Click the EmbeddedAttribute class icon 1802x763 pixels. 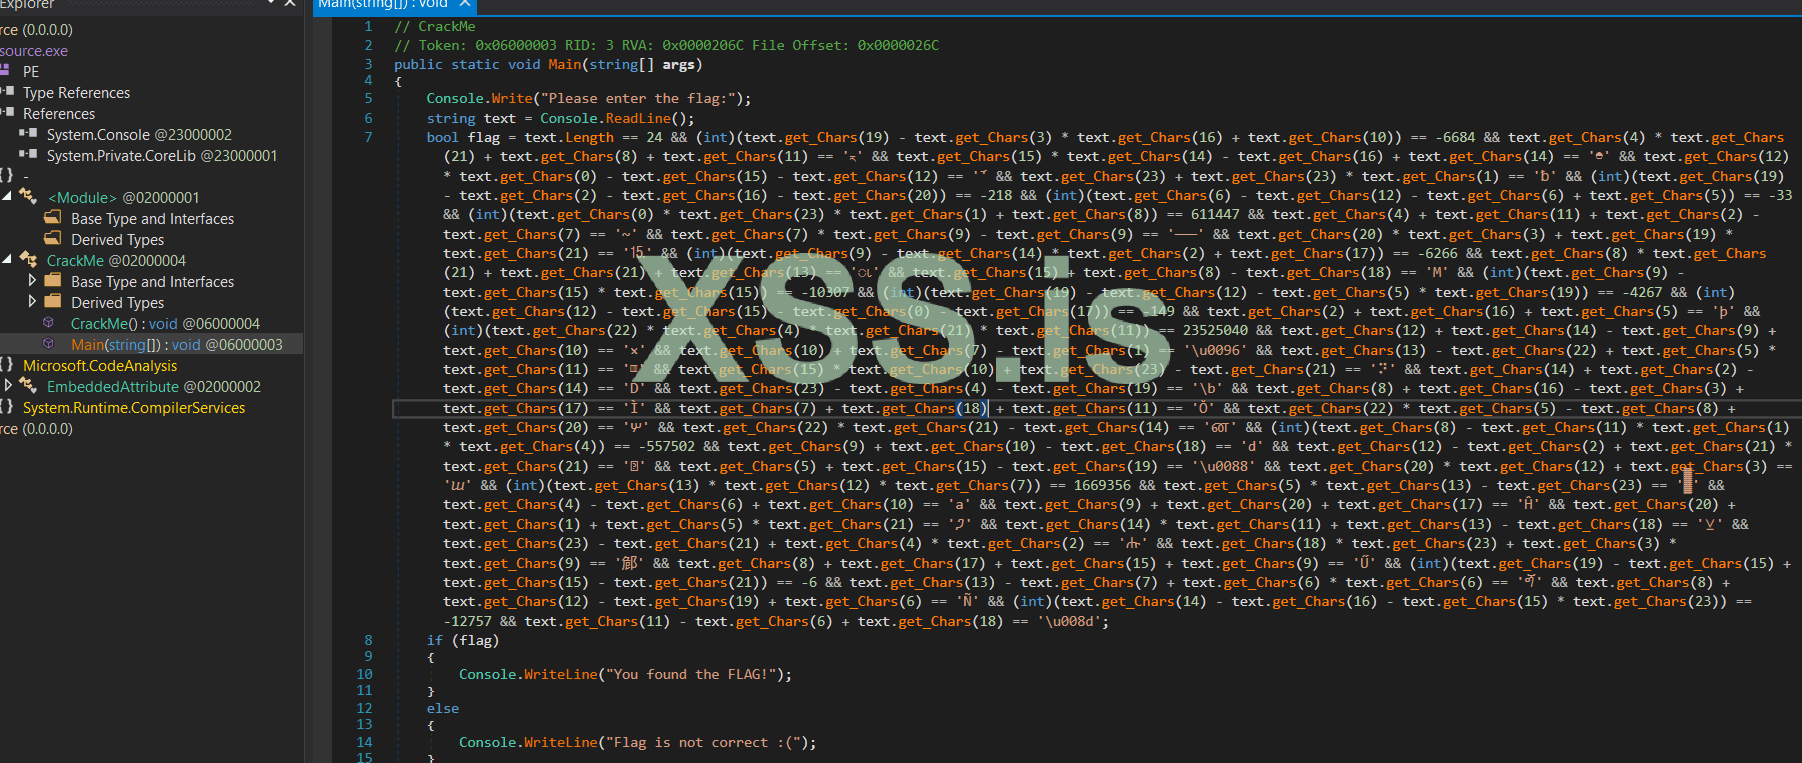click(x=29, y=386)
